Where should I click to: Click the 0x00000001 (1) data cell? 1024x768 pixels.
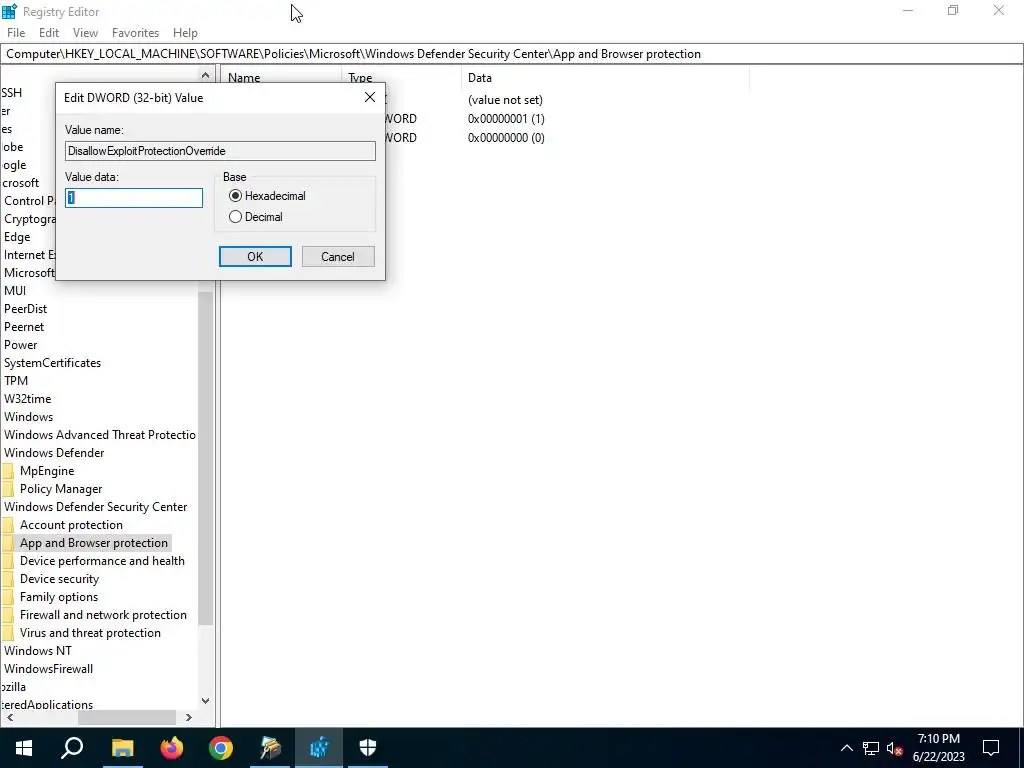[x=506, y=119]
